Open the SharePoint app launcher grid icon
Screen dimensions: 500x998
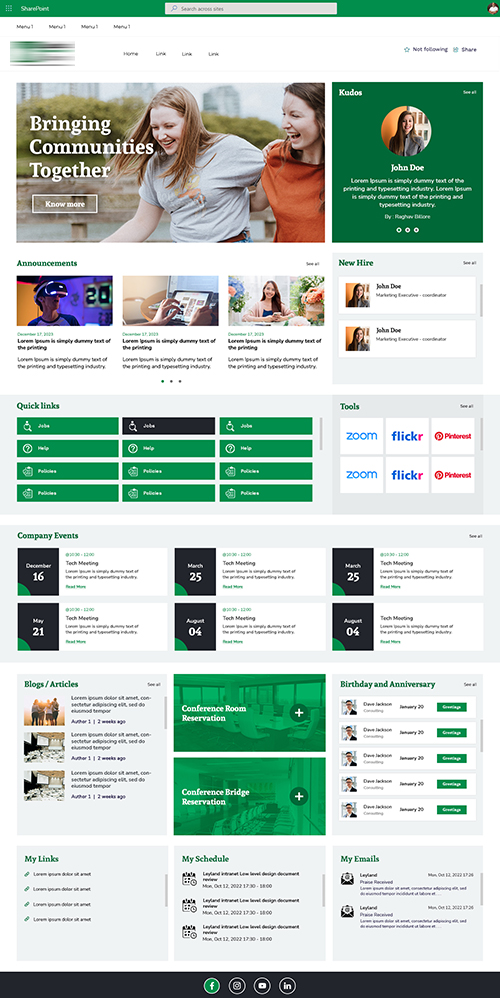[8, 8]
